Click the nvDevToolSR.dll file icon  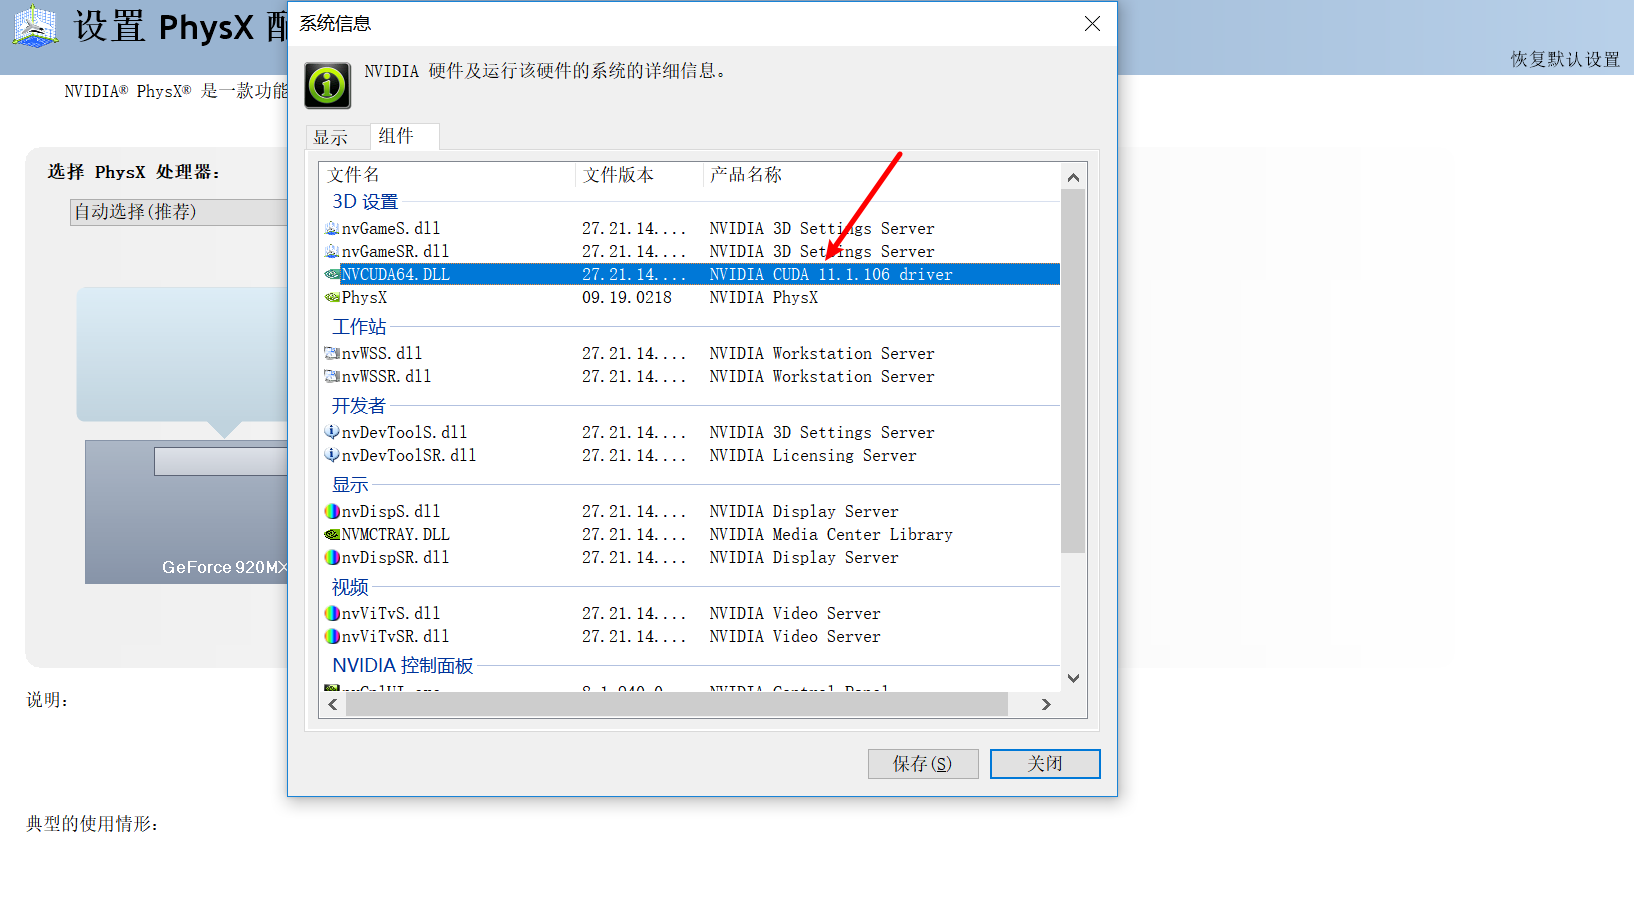click(332, 455)
